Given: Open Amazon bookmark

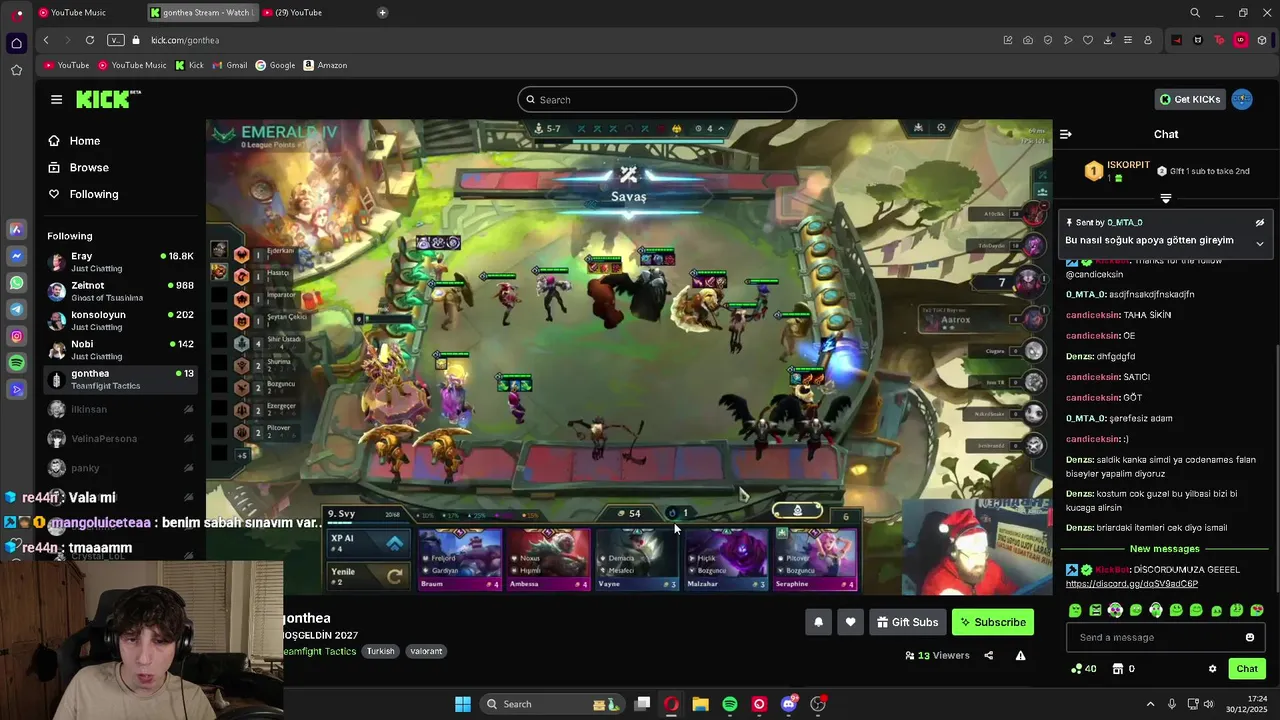Looking at the screenshot, I should (325, 65).
